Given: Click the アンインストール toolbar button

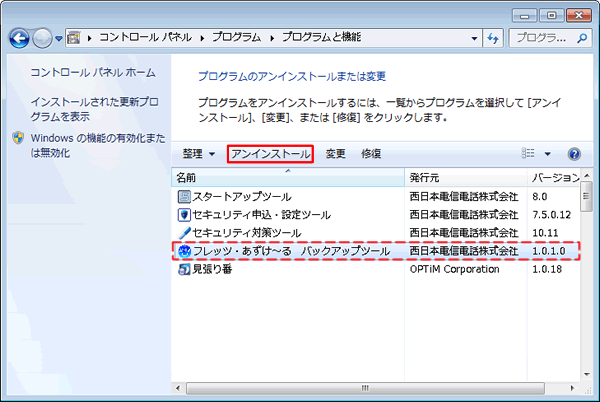Looking at the screenshot, I should pyautogui.click(x=271, y=154).
